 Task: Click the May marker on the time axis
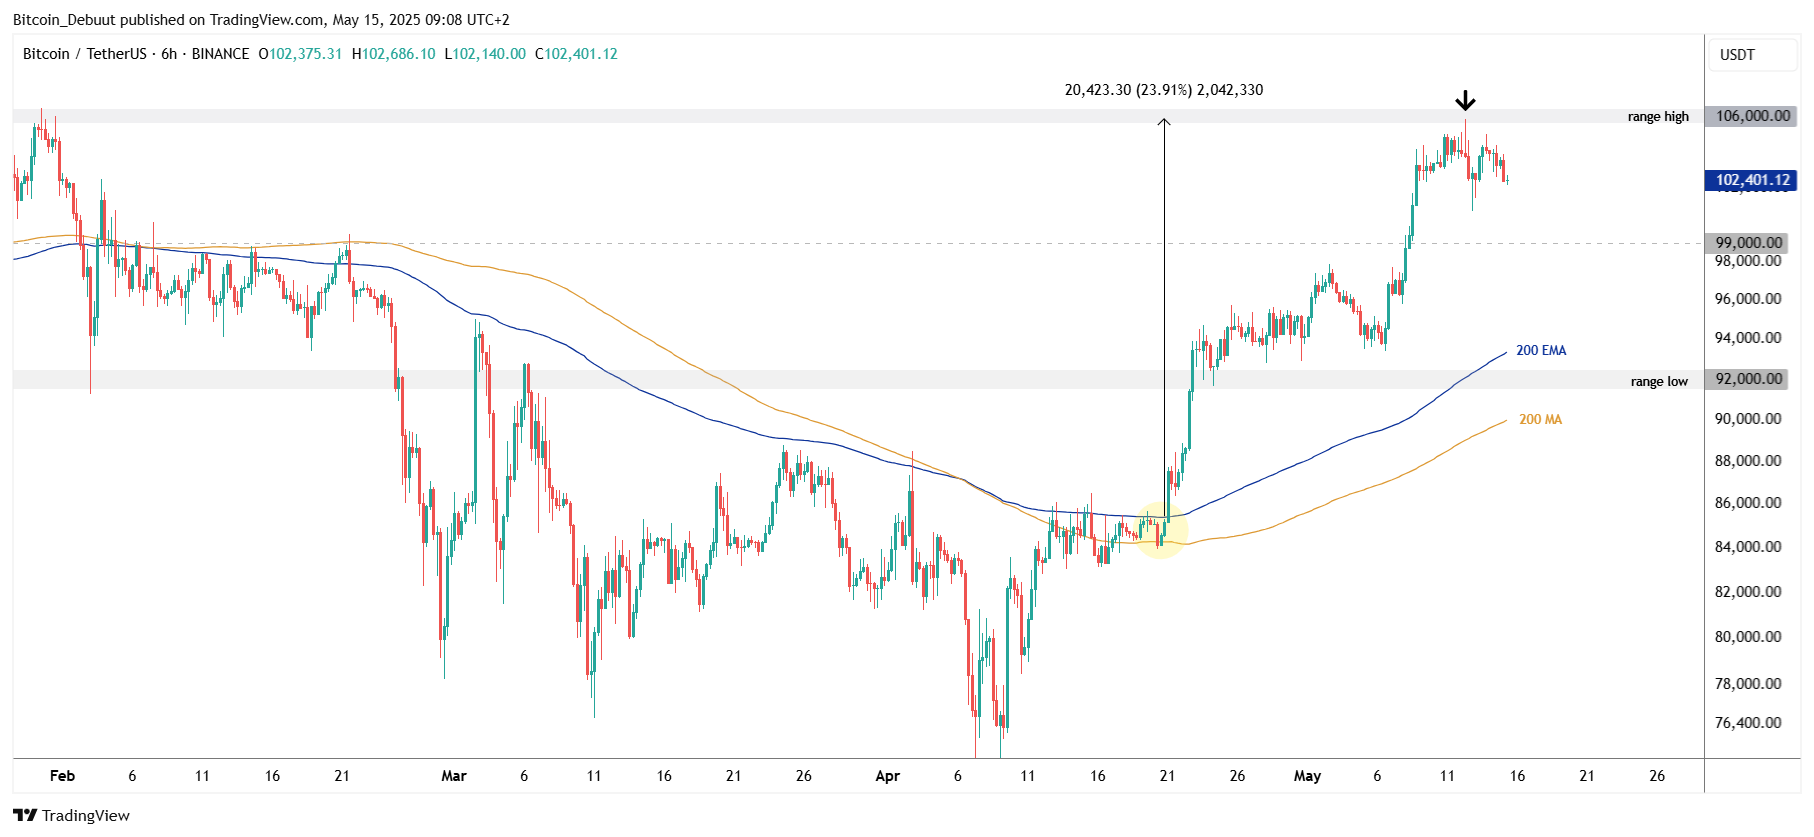point(1307,776)
